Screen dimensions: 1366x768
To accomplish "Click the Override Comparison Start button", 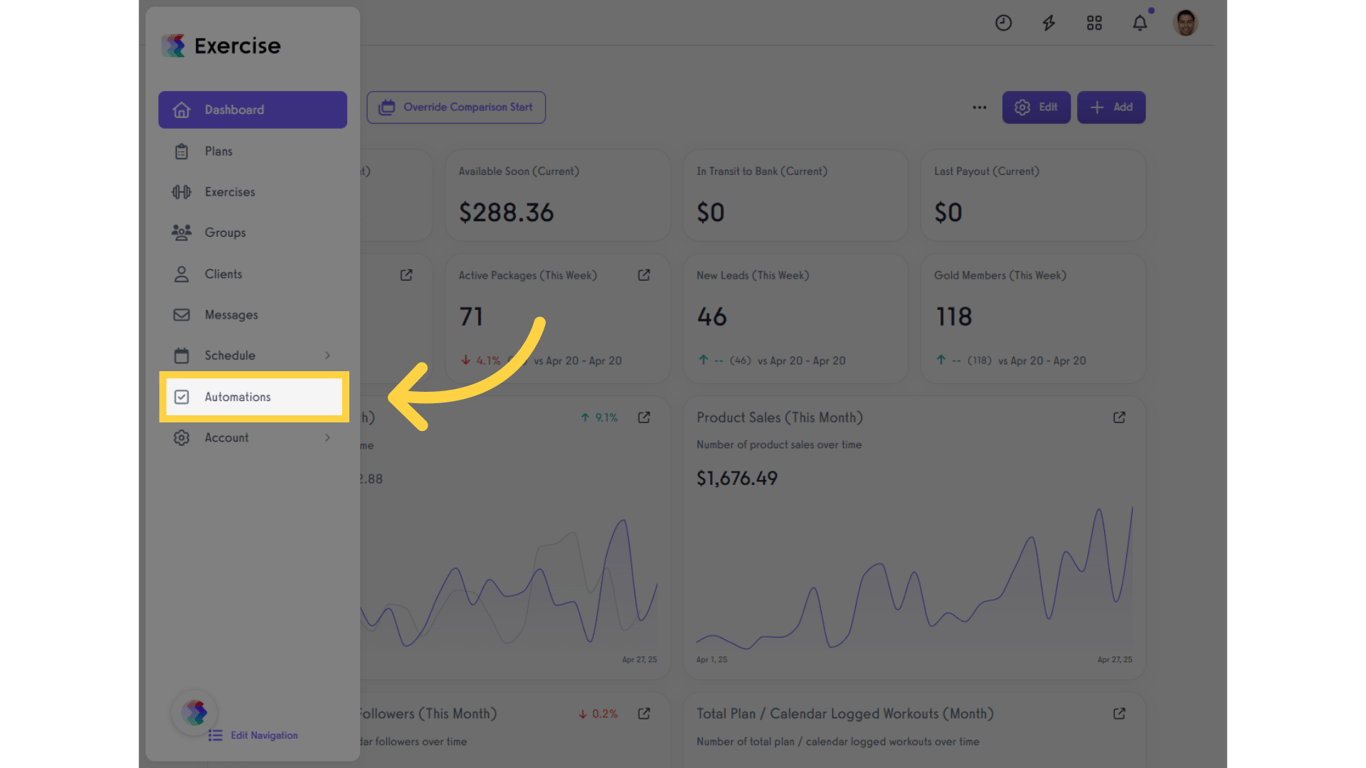I will point(456,107).
